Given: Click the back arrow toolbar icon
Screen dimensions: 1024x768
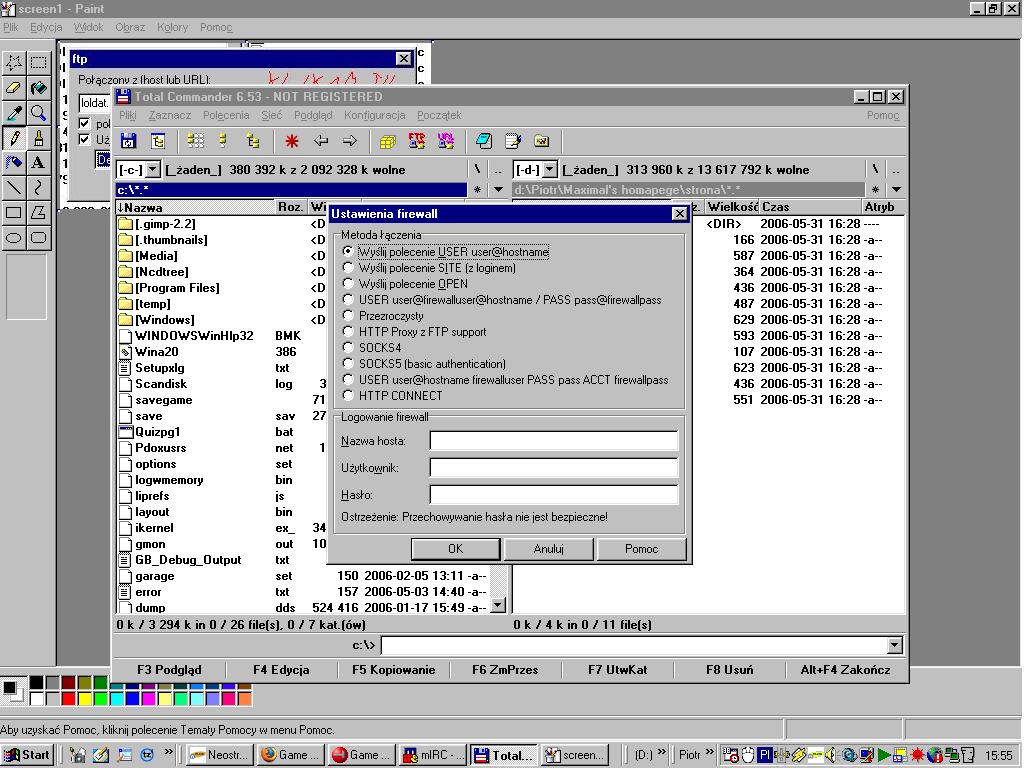Looking at the screenshot, I should pyautogui.click(x=321, y=141).
